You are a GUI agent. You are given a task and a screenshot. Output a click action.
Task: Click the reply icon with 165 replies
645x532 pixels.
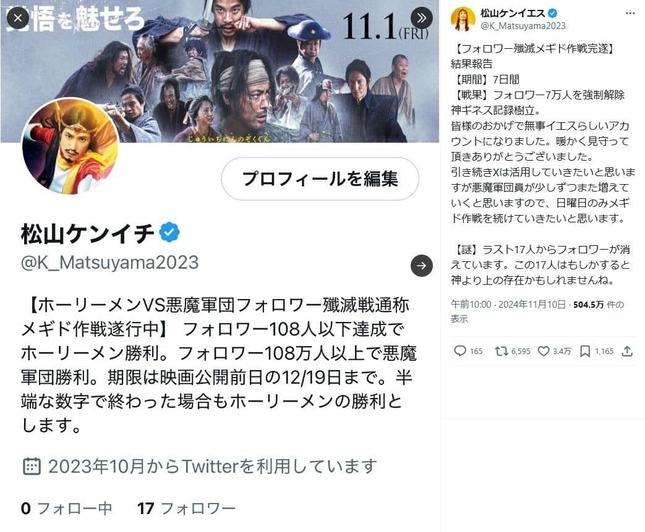point(459,351)
